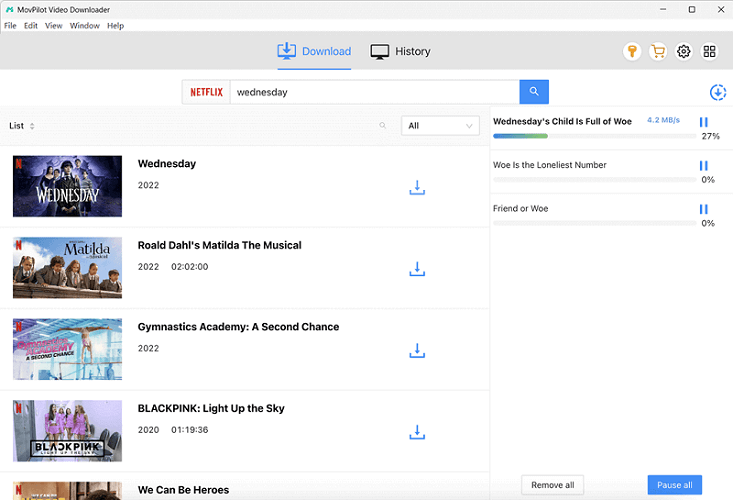Click the 'Friend or Woe' title
The image size is (733, 500).
coord(520,208)
